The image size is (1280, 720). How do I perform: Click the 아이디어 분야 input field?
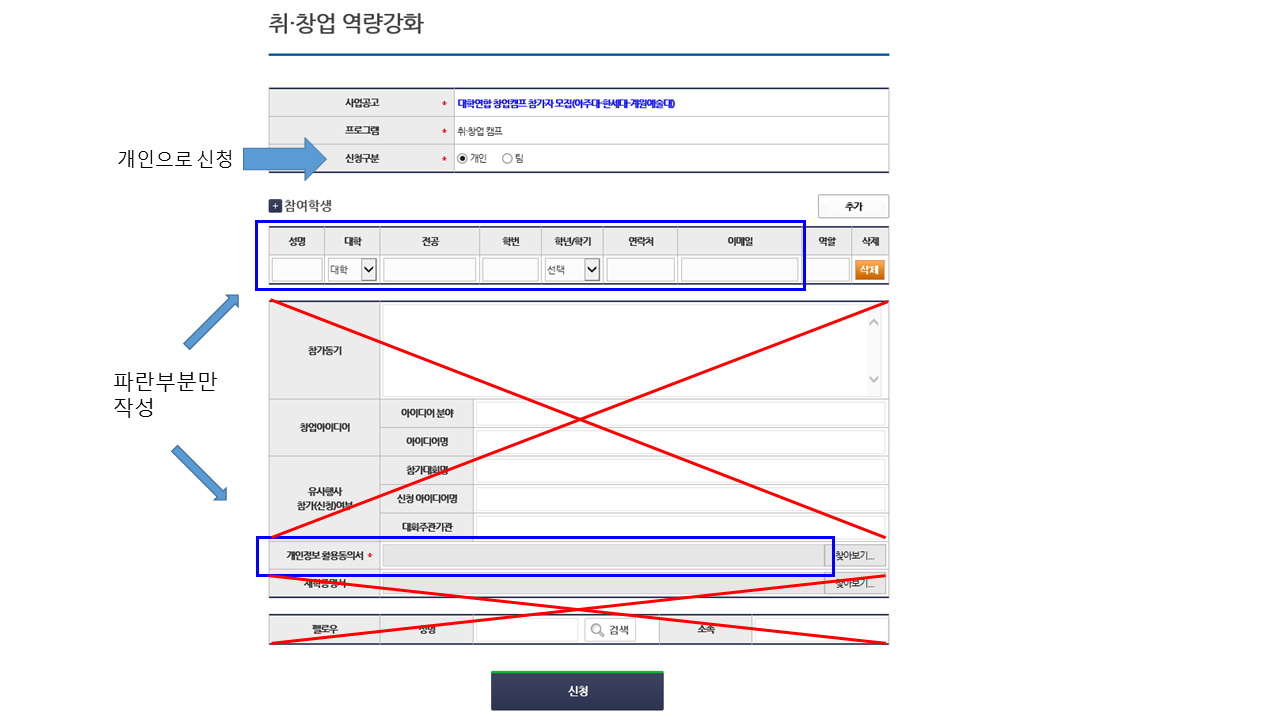(680, 413)
